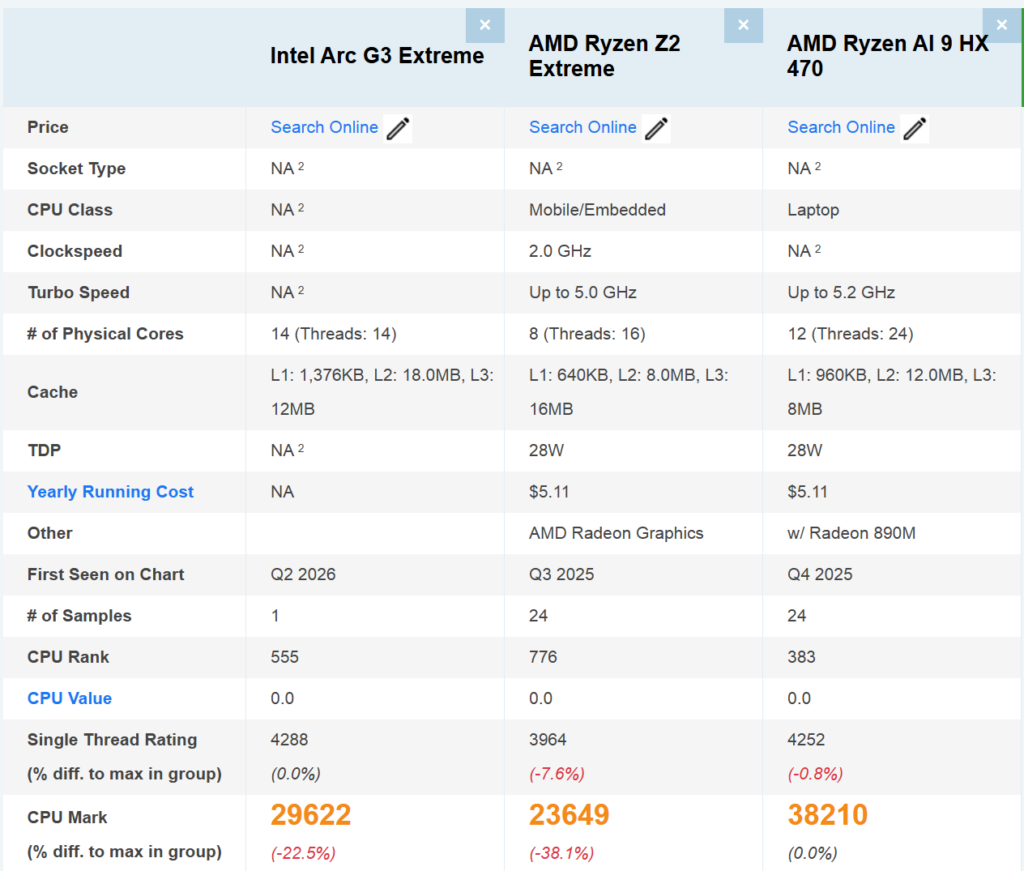The image size is (1024, 871).
Task: Click the AMD Ryzen AI 9 HX 470 heading
Action: (888, 55)
